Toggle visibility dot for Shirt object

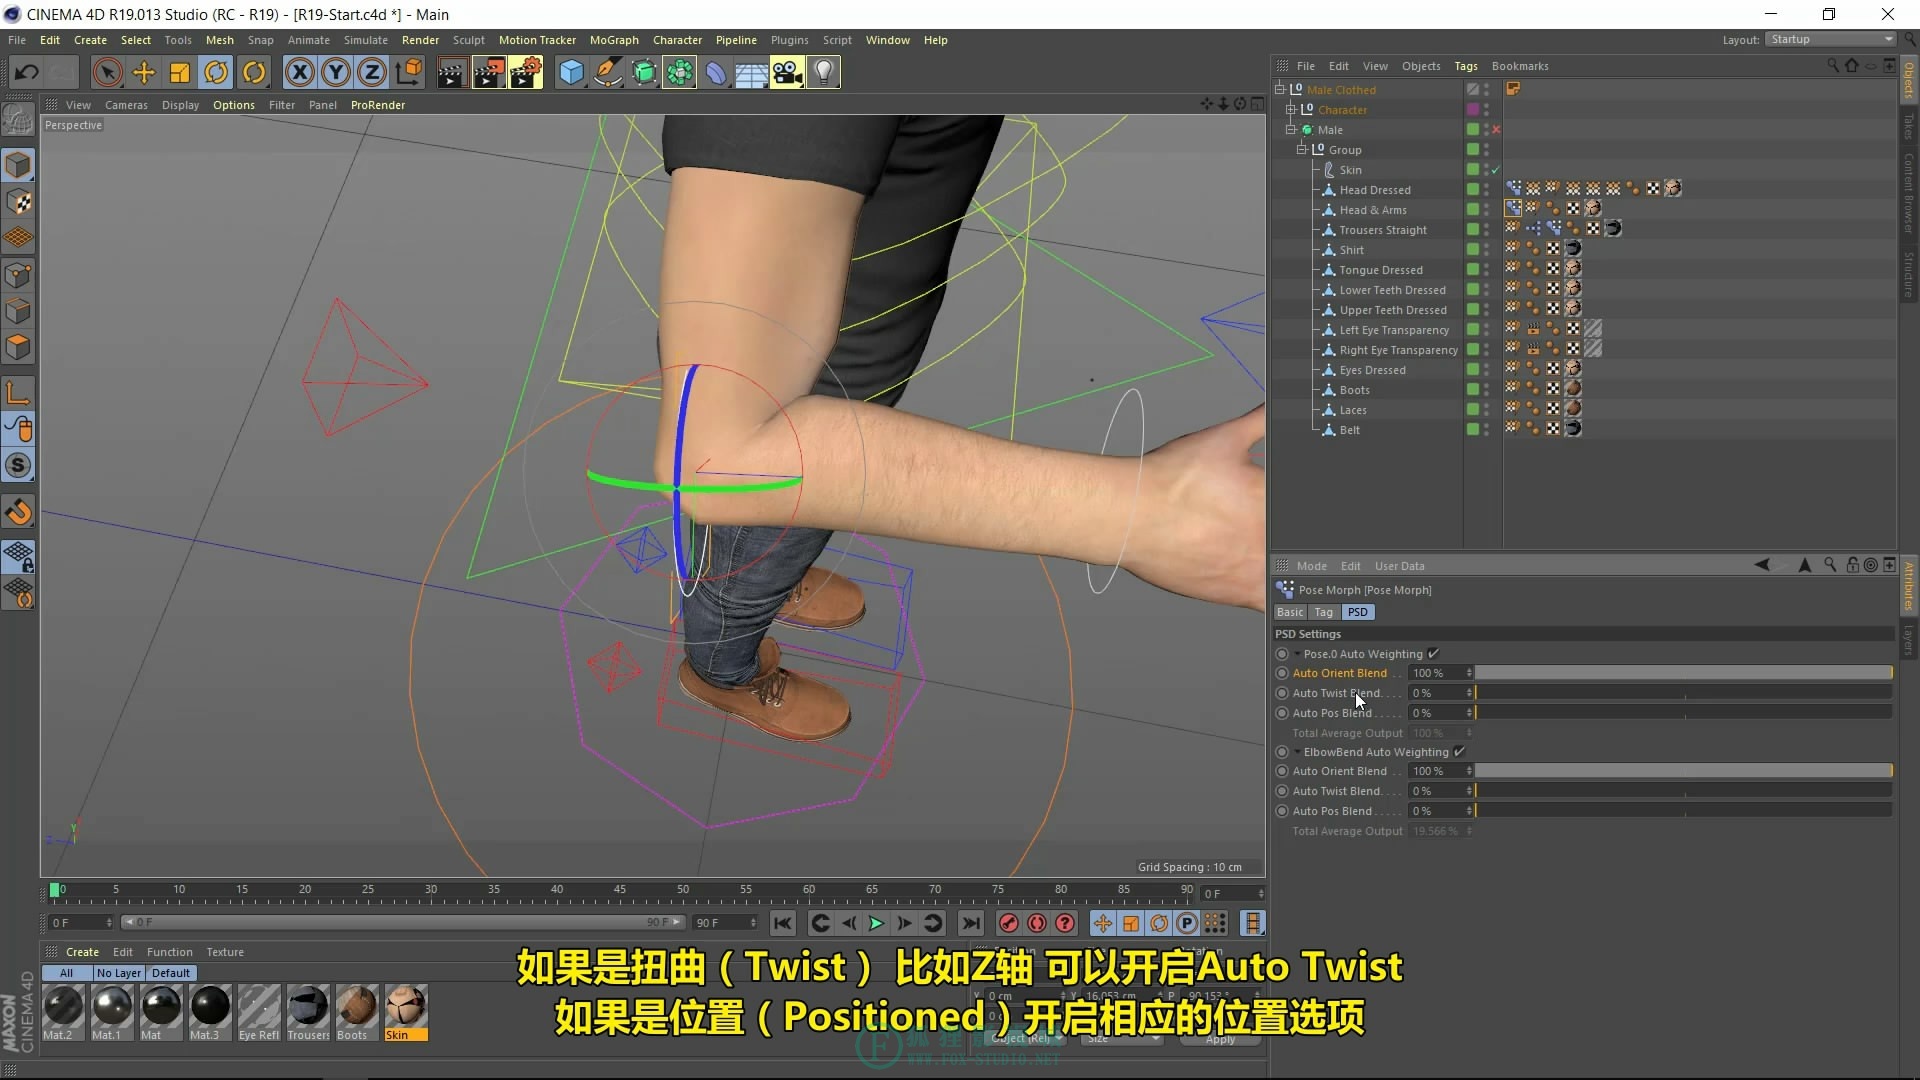(1486, 249)
